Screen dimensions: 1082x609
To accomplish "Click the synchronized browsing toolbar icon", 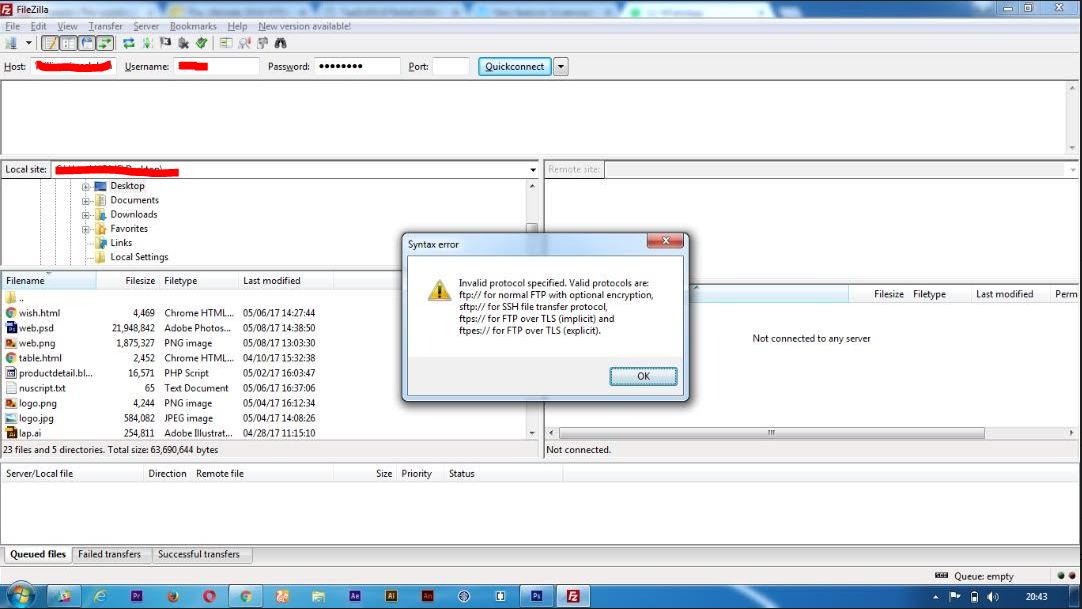I will tap(262, 43).
